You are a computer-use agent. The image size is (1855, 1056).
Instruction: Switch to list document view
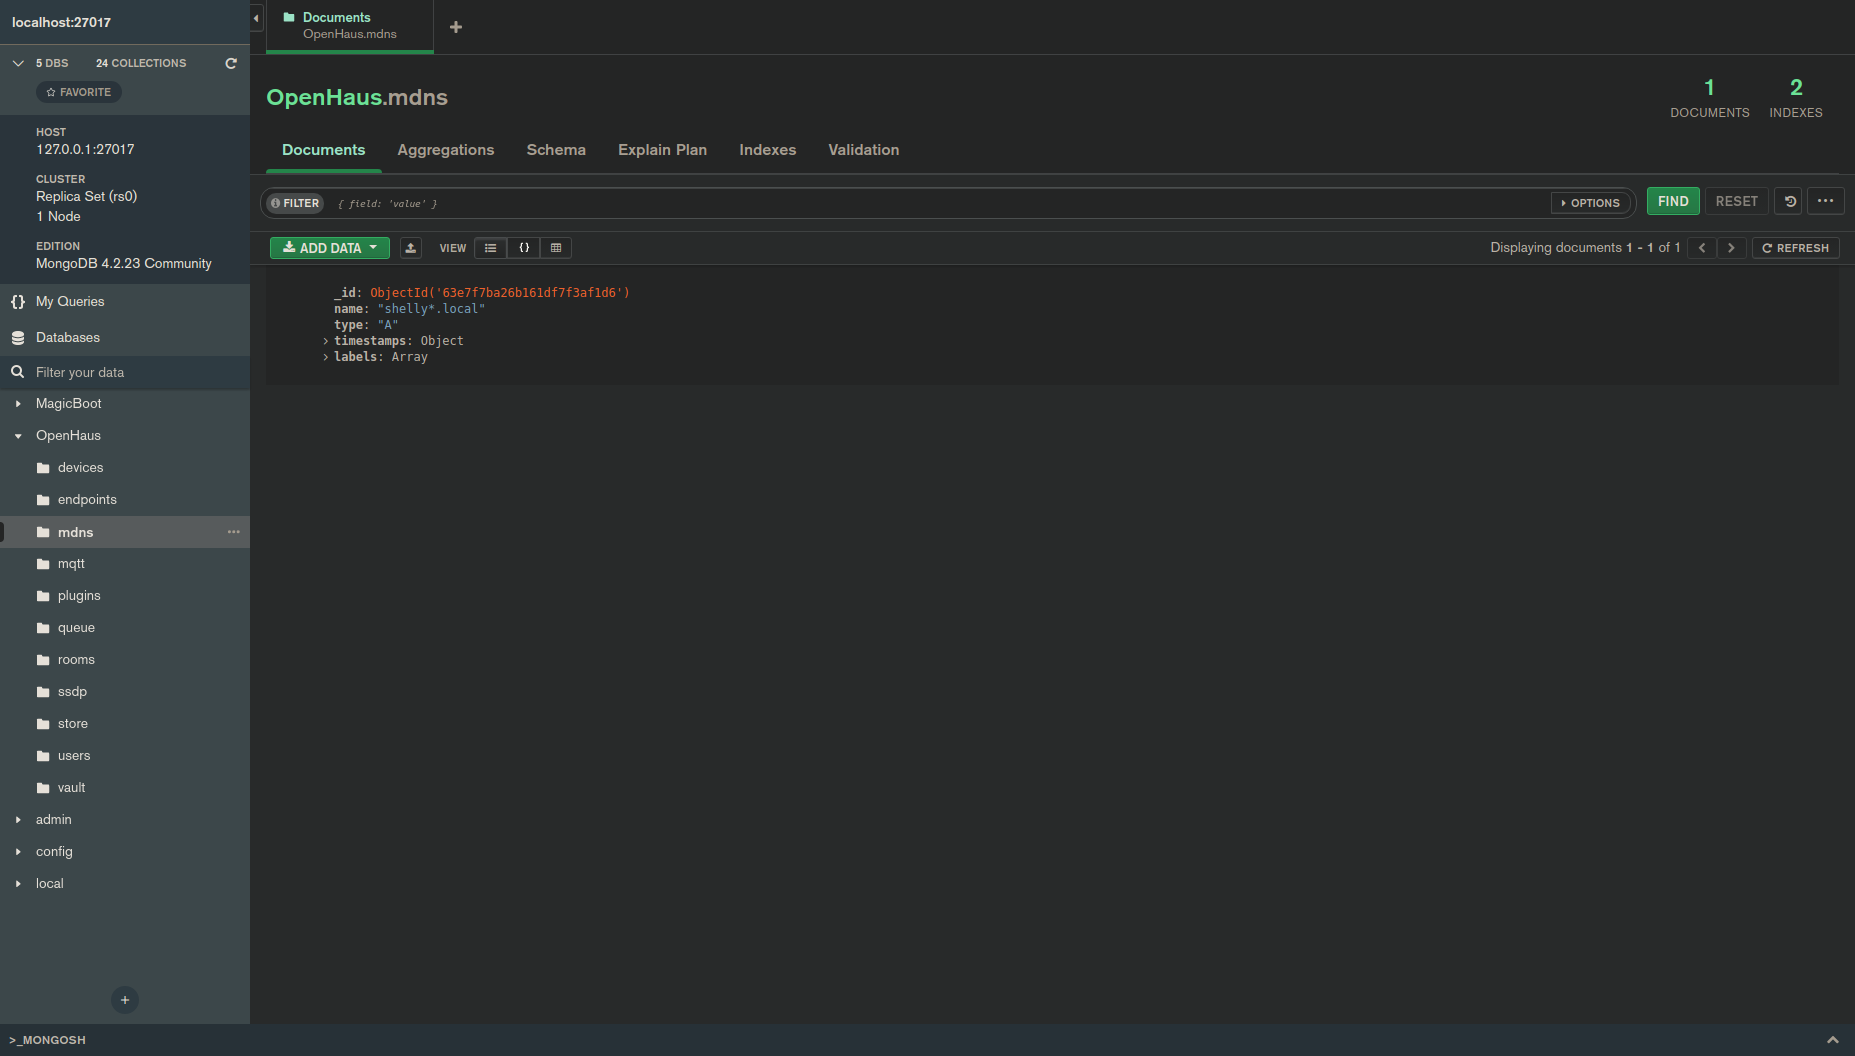pos(490,247)
